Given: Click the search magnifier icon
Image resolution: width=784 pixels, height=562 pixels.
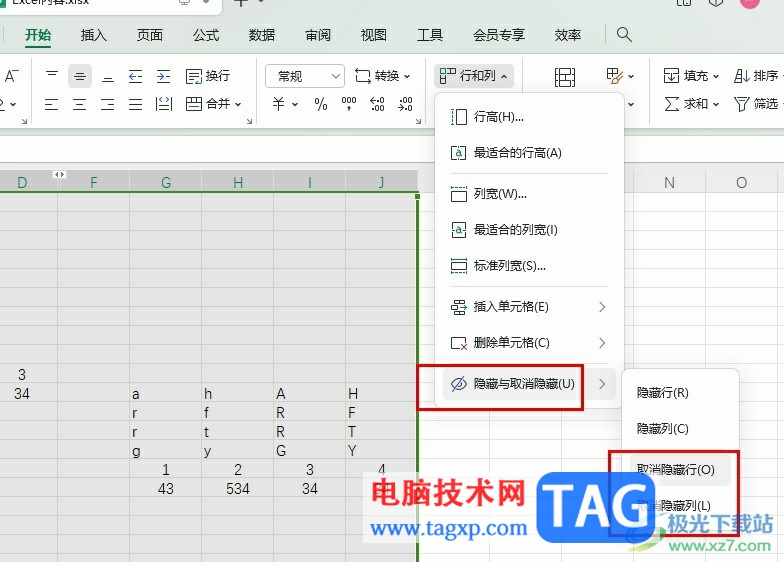Looking at the screenshot, I should 624,34.
